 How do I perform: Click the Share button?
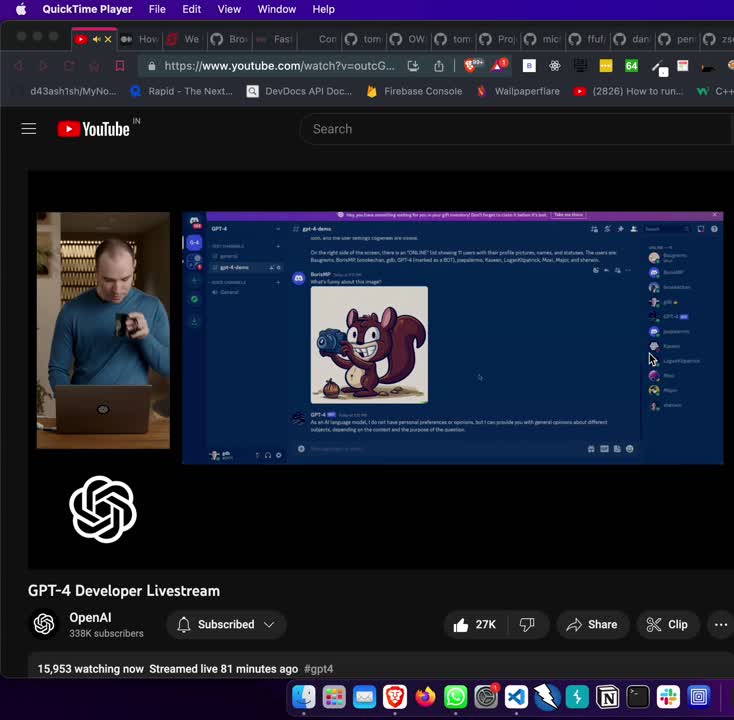click(x=592, y=625)
